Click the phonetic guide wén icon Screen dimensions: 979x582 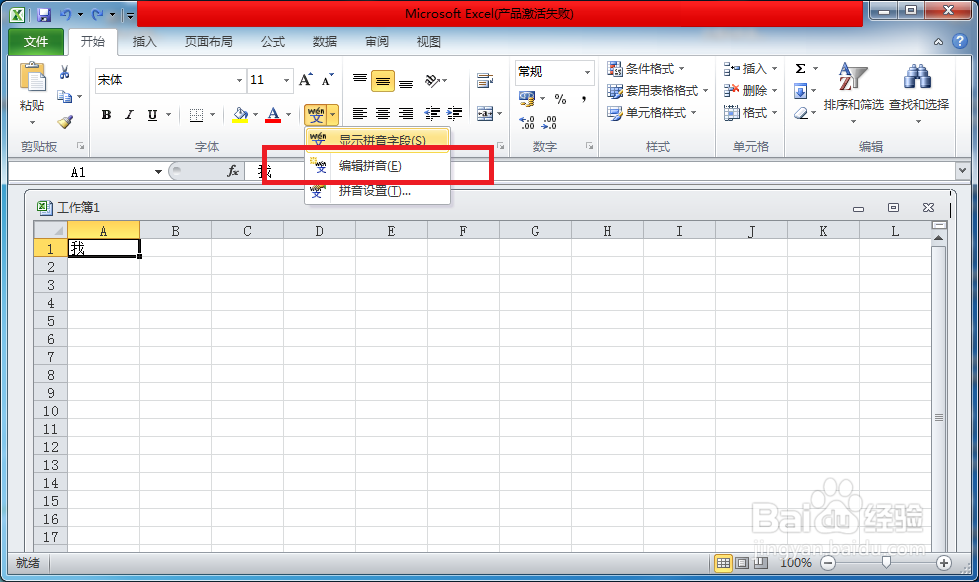(316, 114)
